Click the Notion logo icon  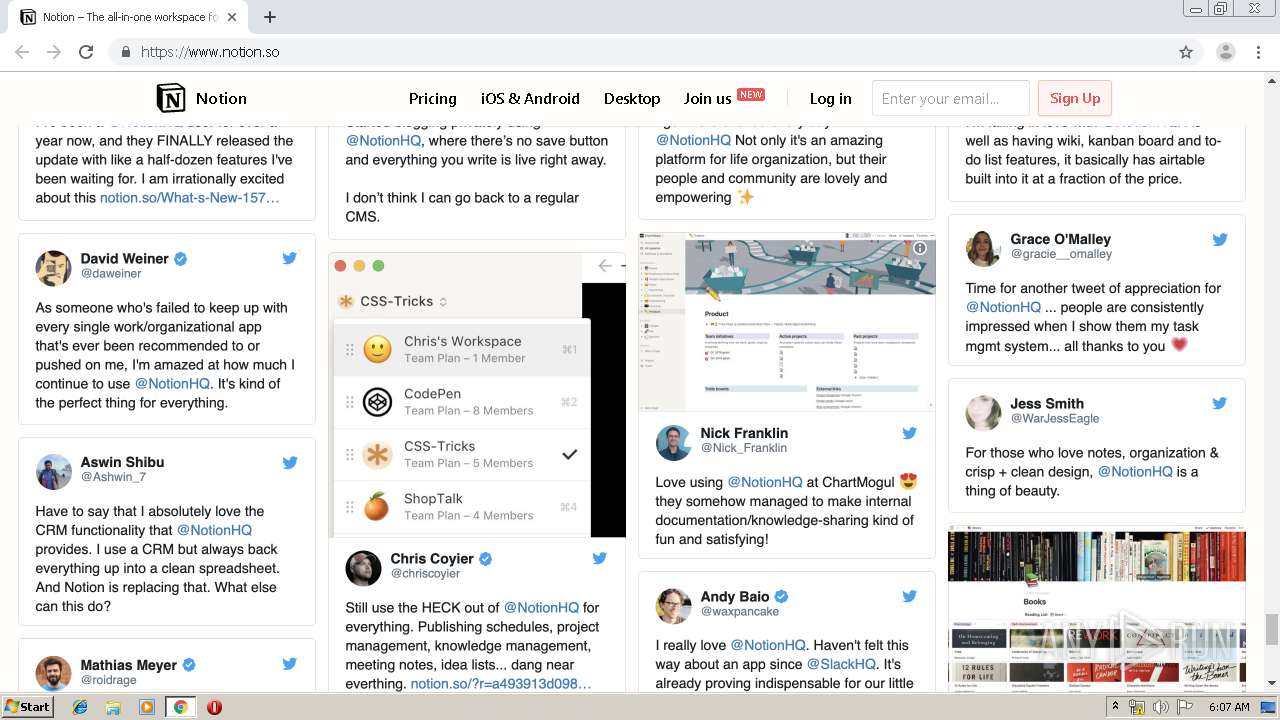click(171, 98)
